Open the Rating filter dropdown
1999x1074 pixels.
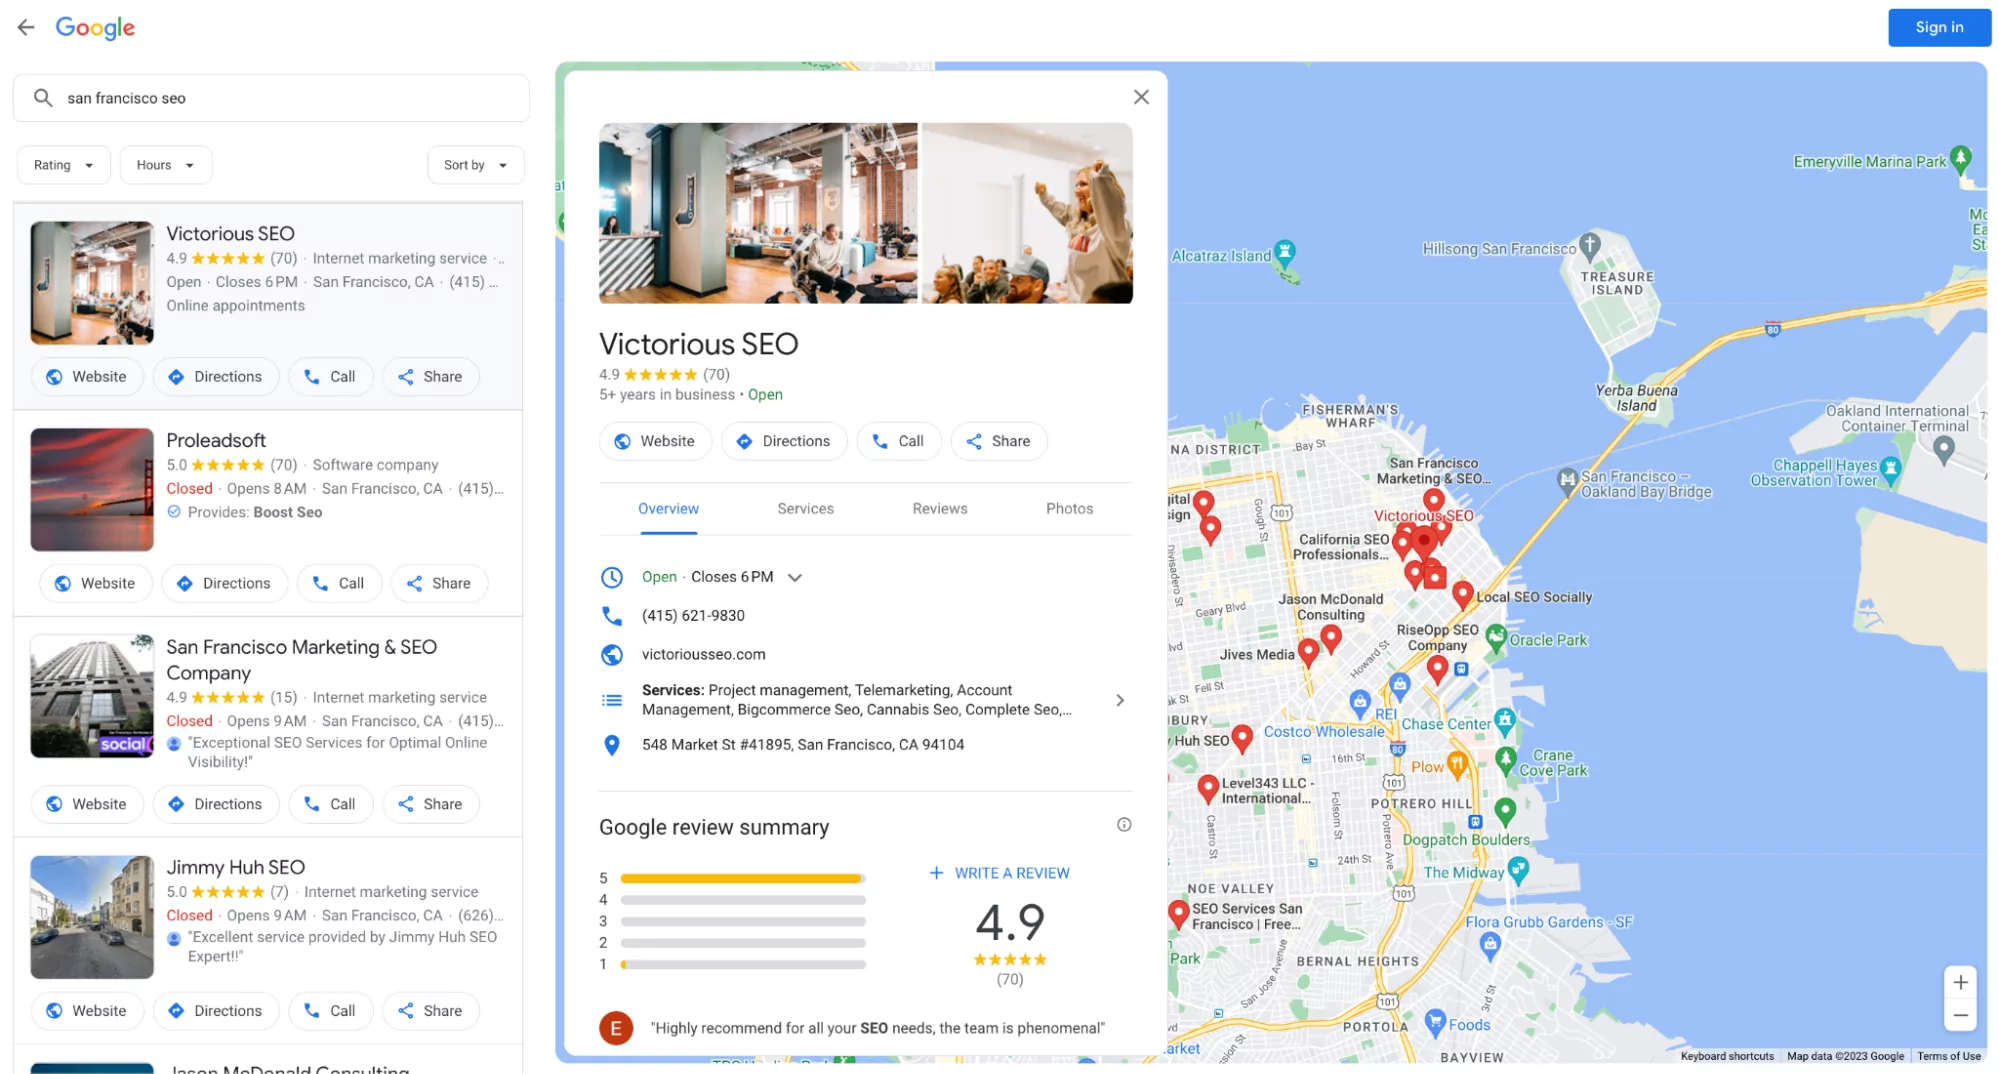tap(63, 165)
